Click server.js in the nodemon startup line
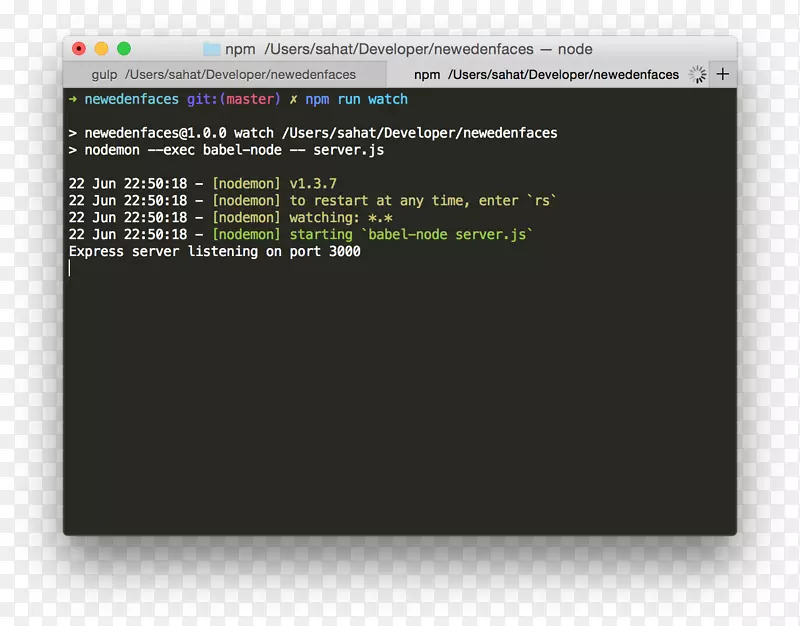The image size is (800, 626). pyautogui.click(x=492, y=234)
